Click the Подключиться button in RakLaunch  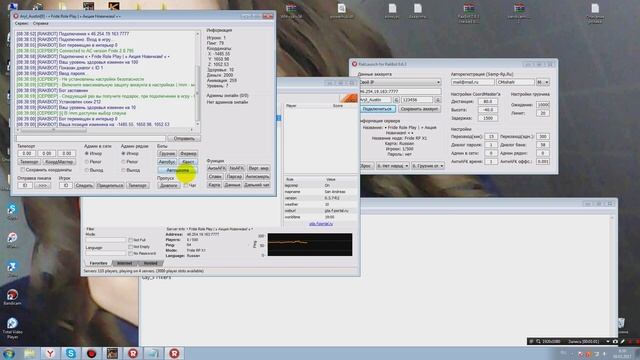[378, 109]
